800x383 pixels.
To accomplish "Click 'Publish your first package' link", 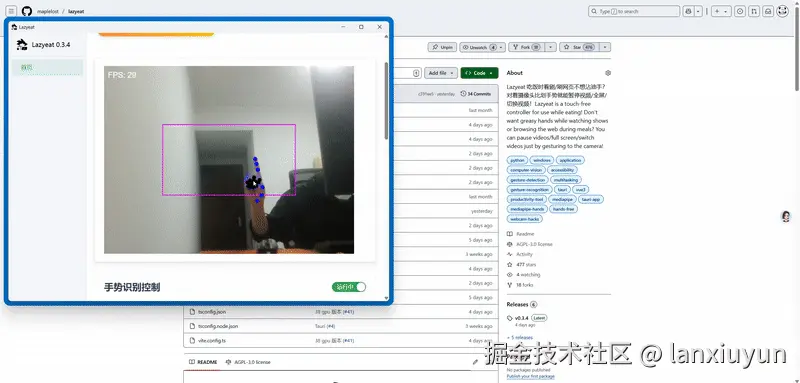I will (531, 376).
